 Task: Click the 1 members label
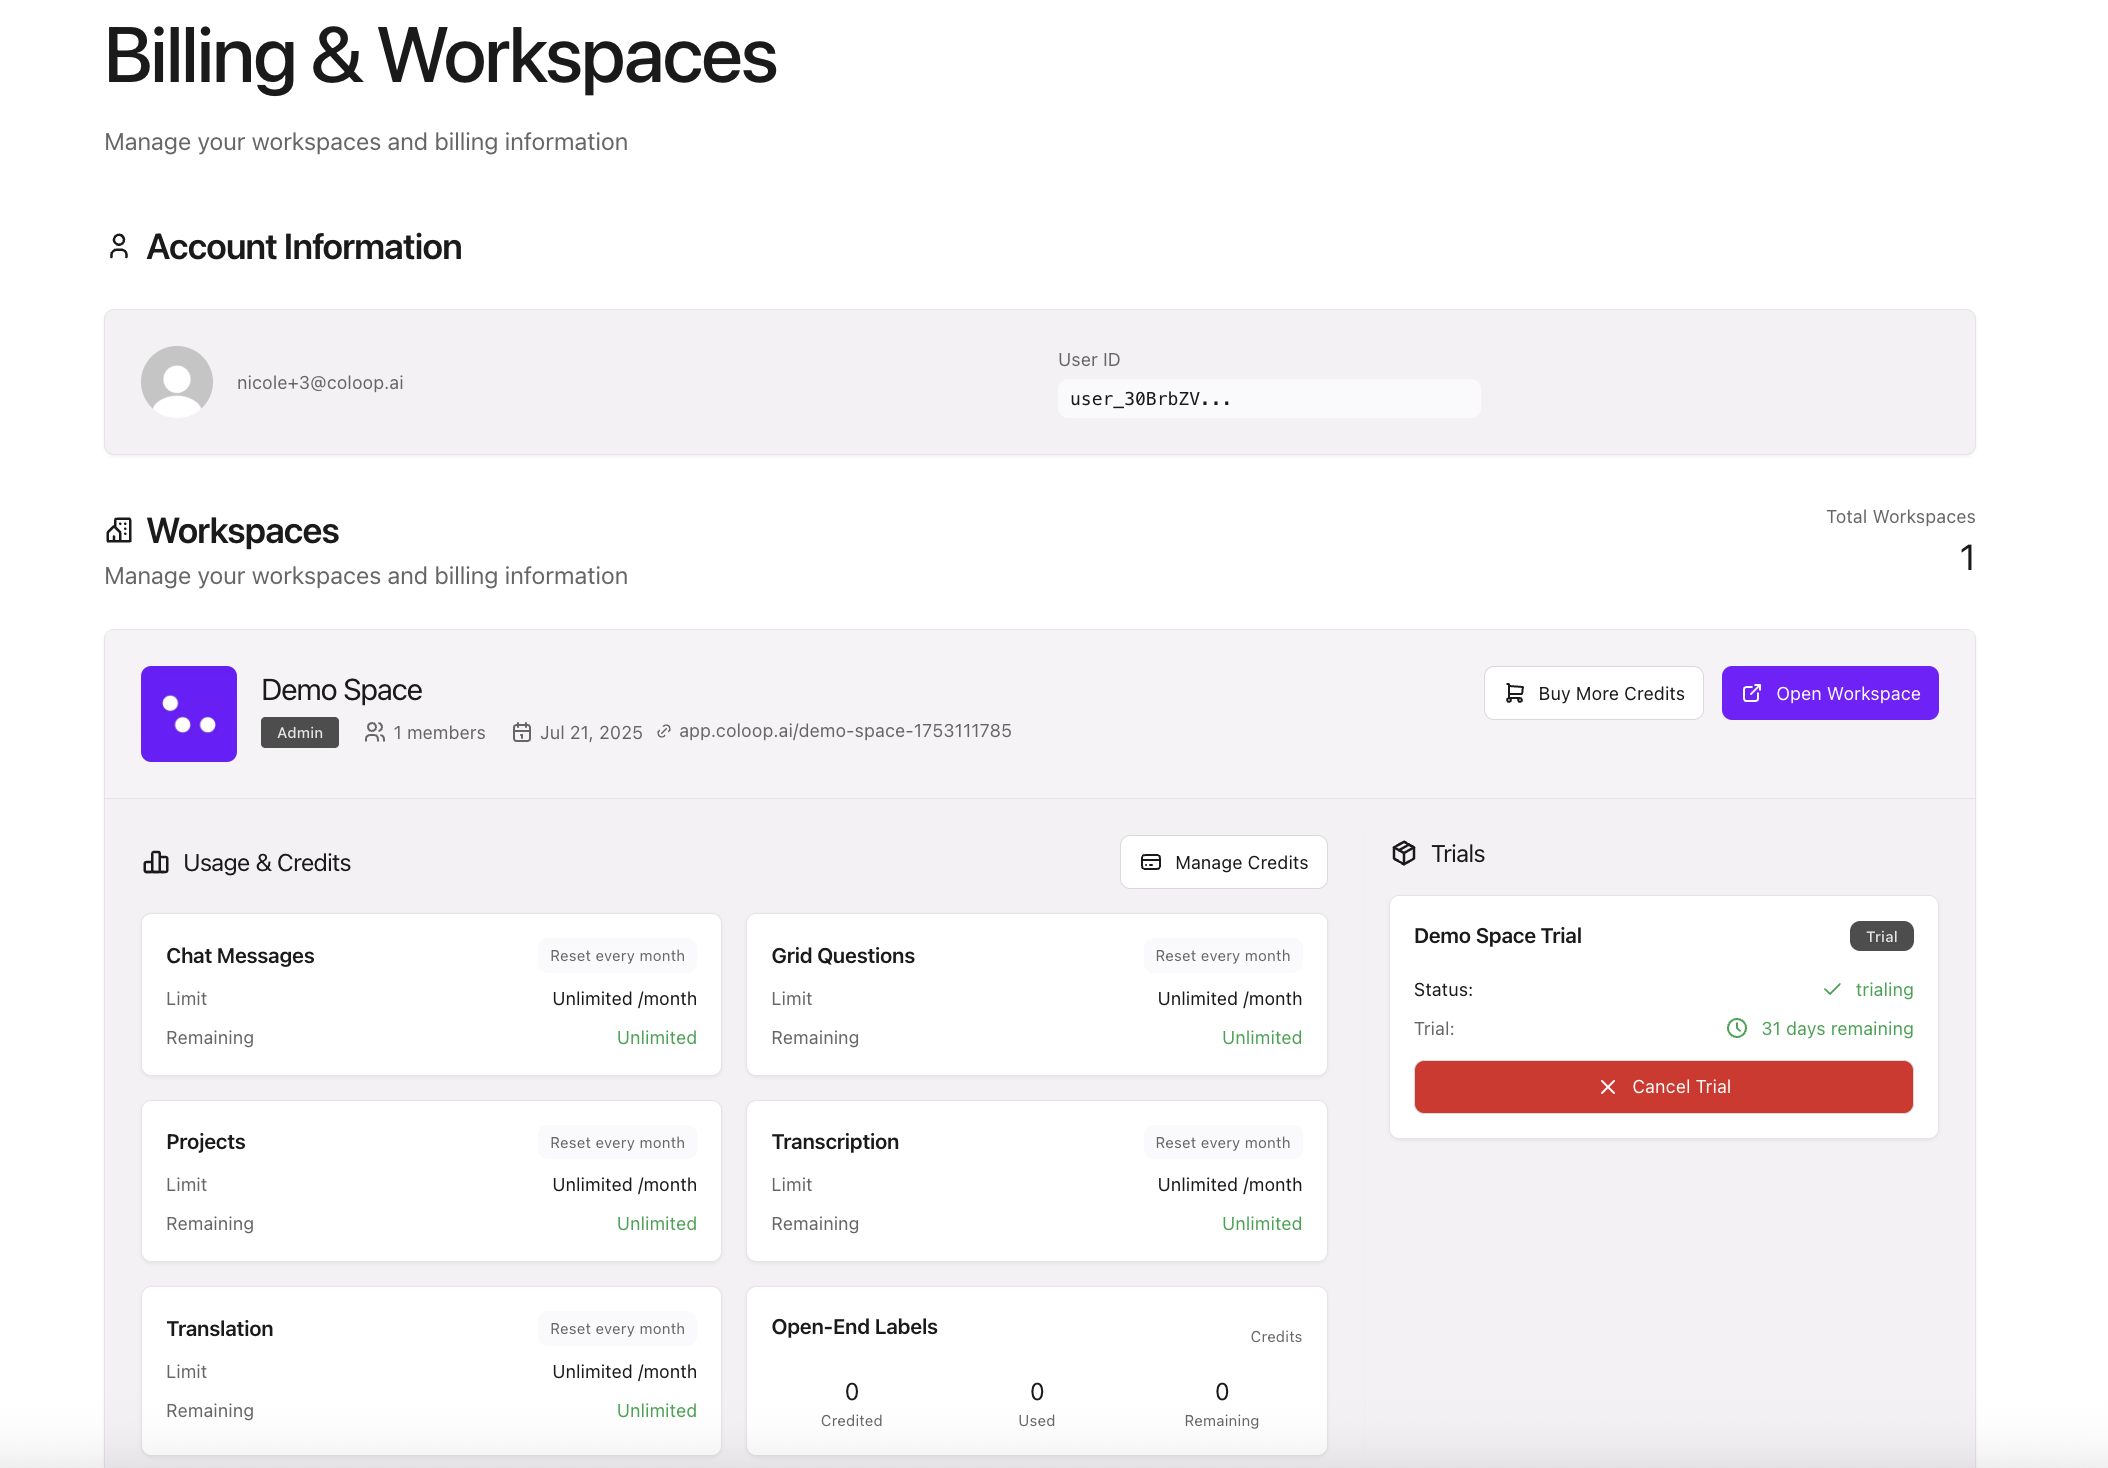[439, 732]
